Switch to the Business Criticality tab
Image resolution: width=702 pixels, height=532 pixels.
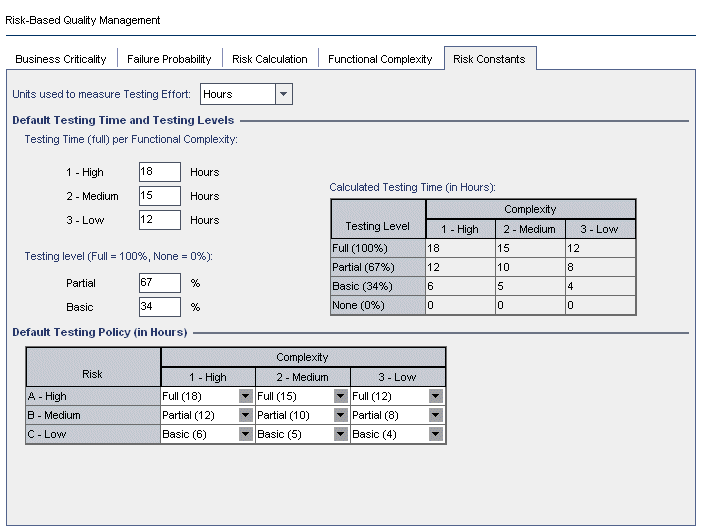61,59
